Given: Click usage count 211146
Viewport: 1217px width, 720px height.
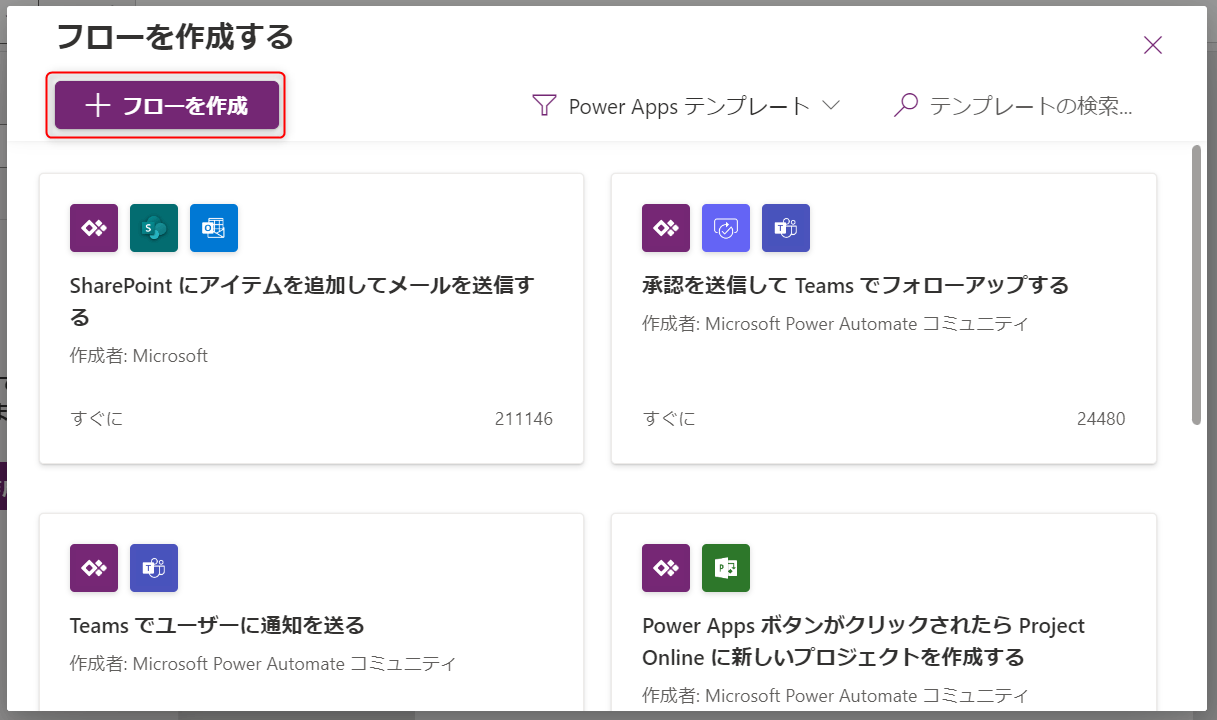Looking at the screenshot, I should pos(524,418).
